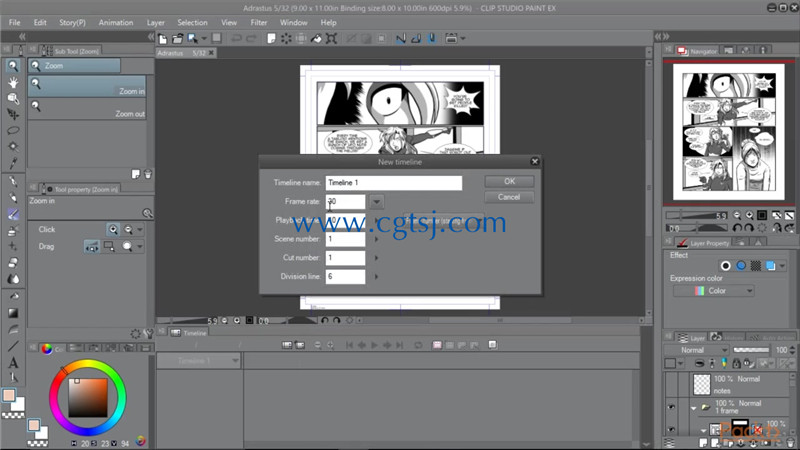Toggle snap to grid icon in toolbar
Viewport: 800px width, 450px height.
(x=432, y=38)
